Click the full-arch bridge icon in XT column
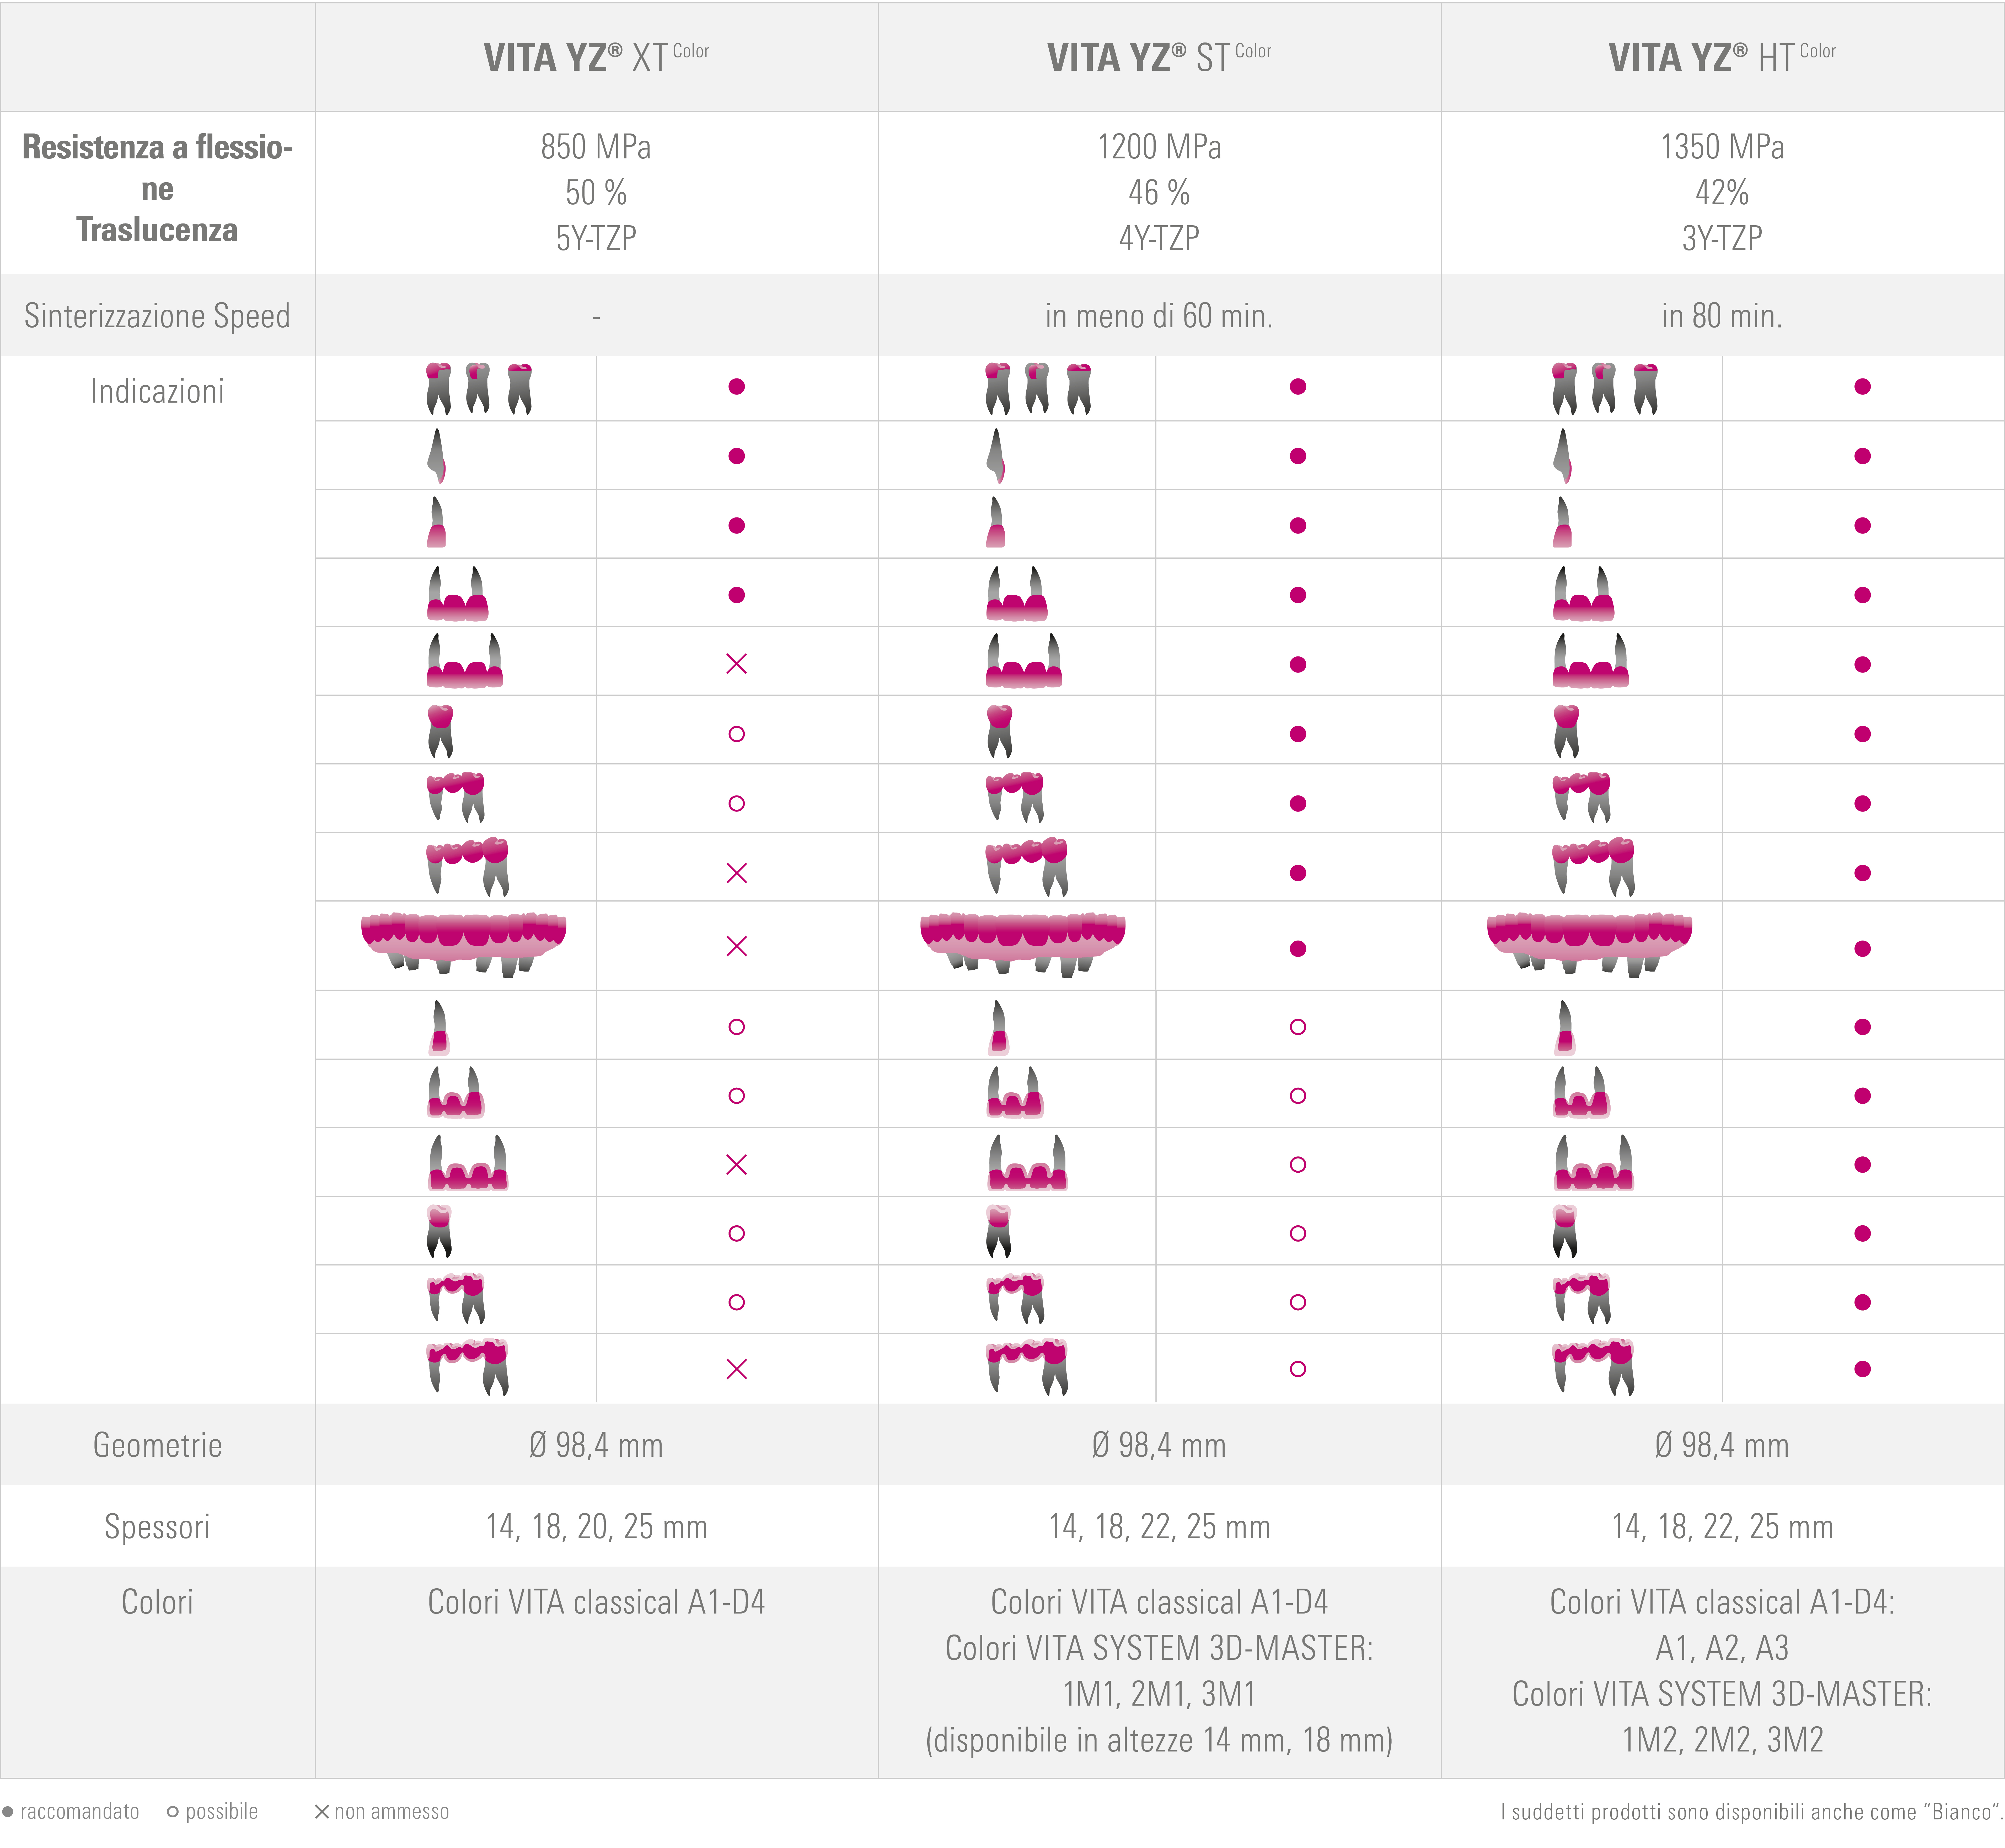2005x1848 pixels. [x=463, y=944]
